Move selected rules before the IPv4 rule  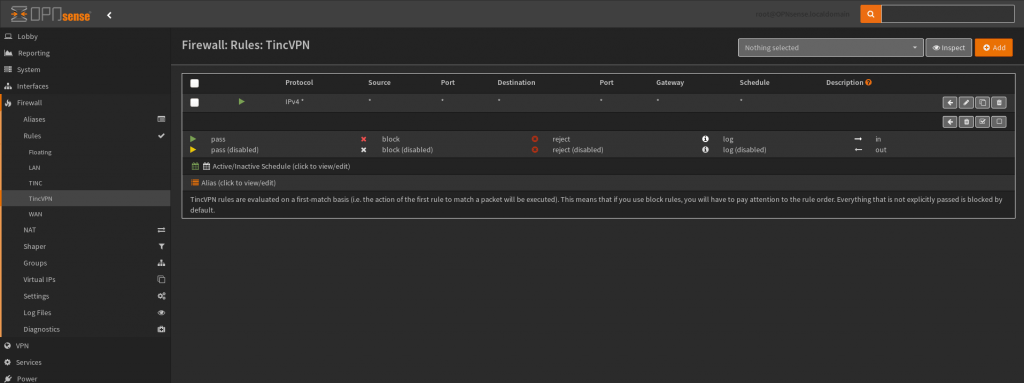click(x=950, y=103)
